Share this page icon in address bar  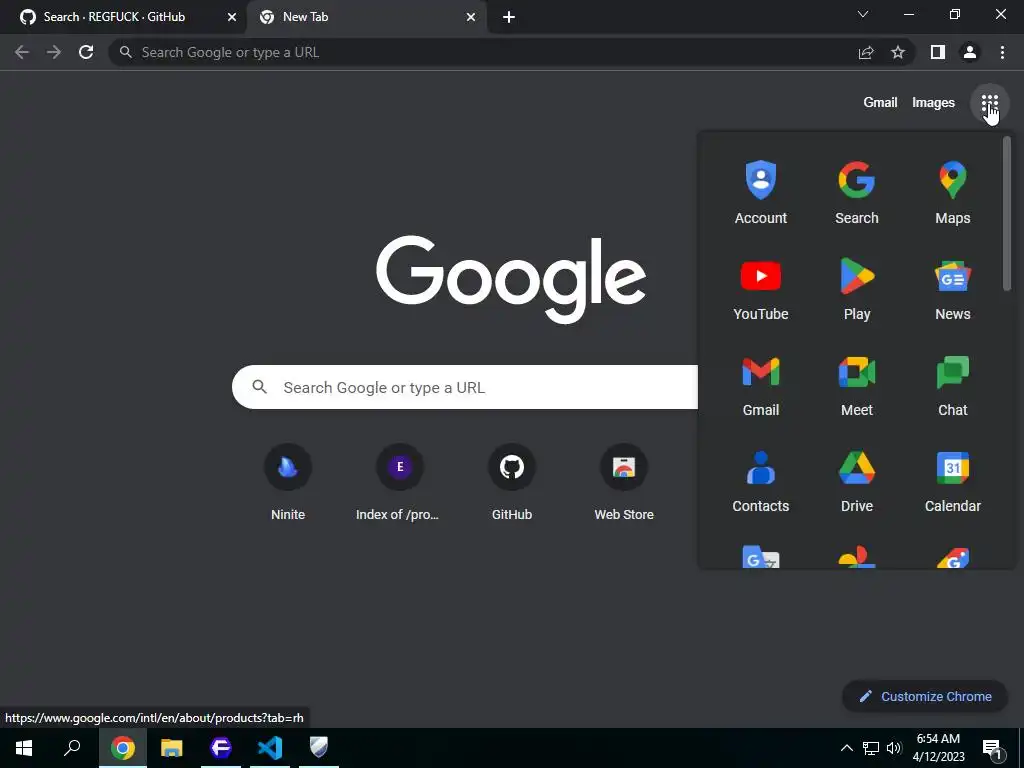point(866,52)
